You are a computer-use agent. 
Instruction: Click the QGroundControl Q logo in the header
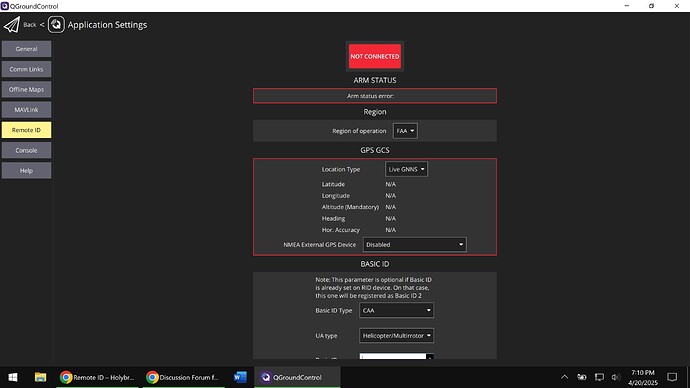click(56, 25)
